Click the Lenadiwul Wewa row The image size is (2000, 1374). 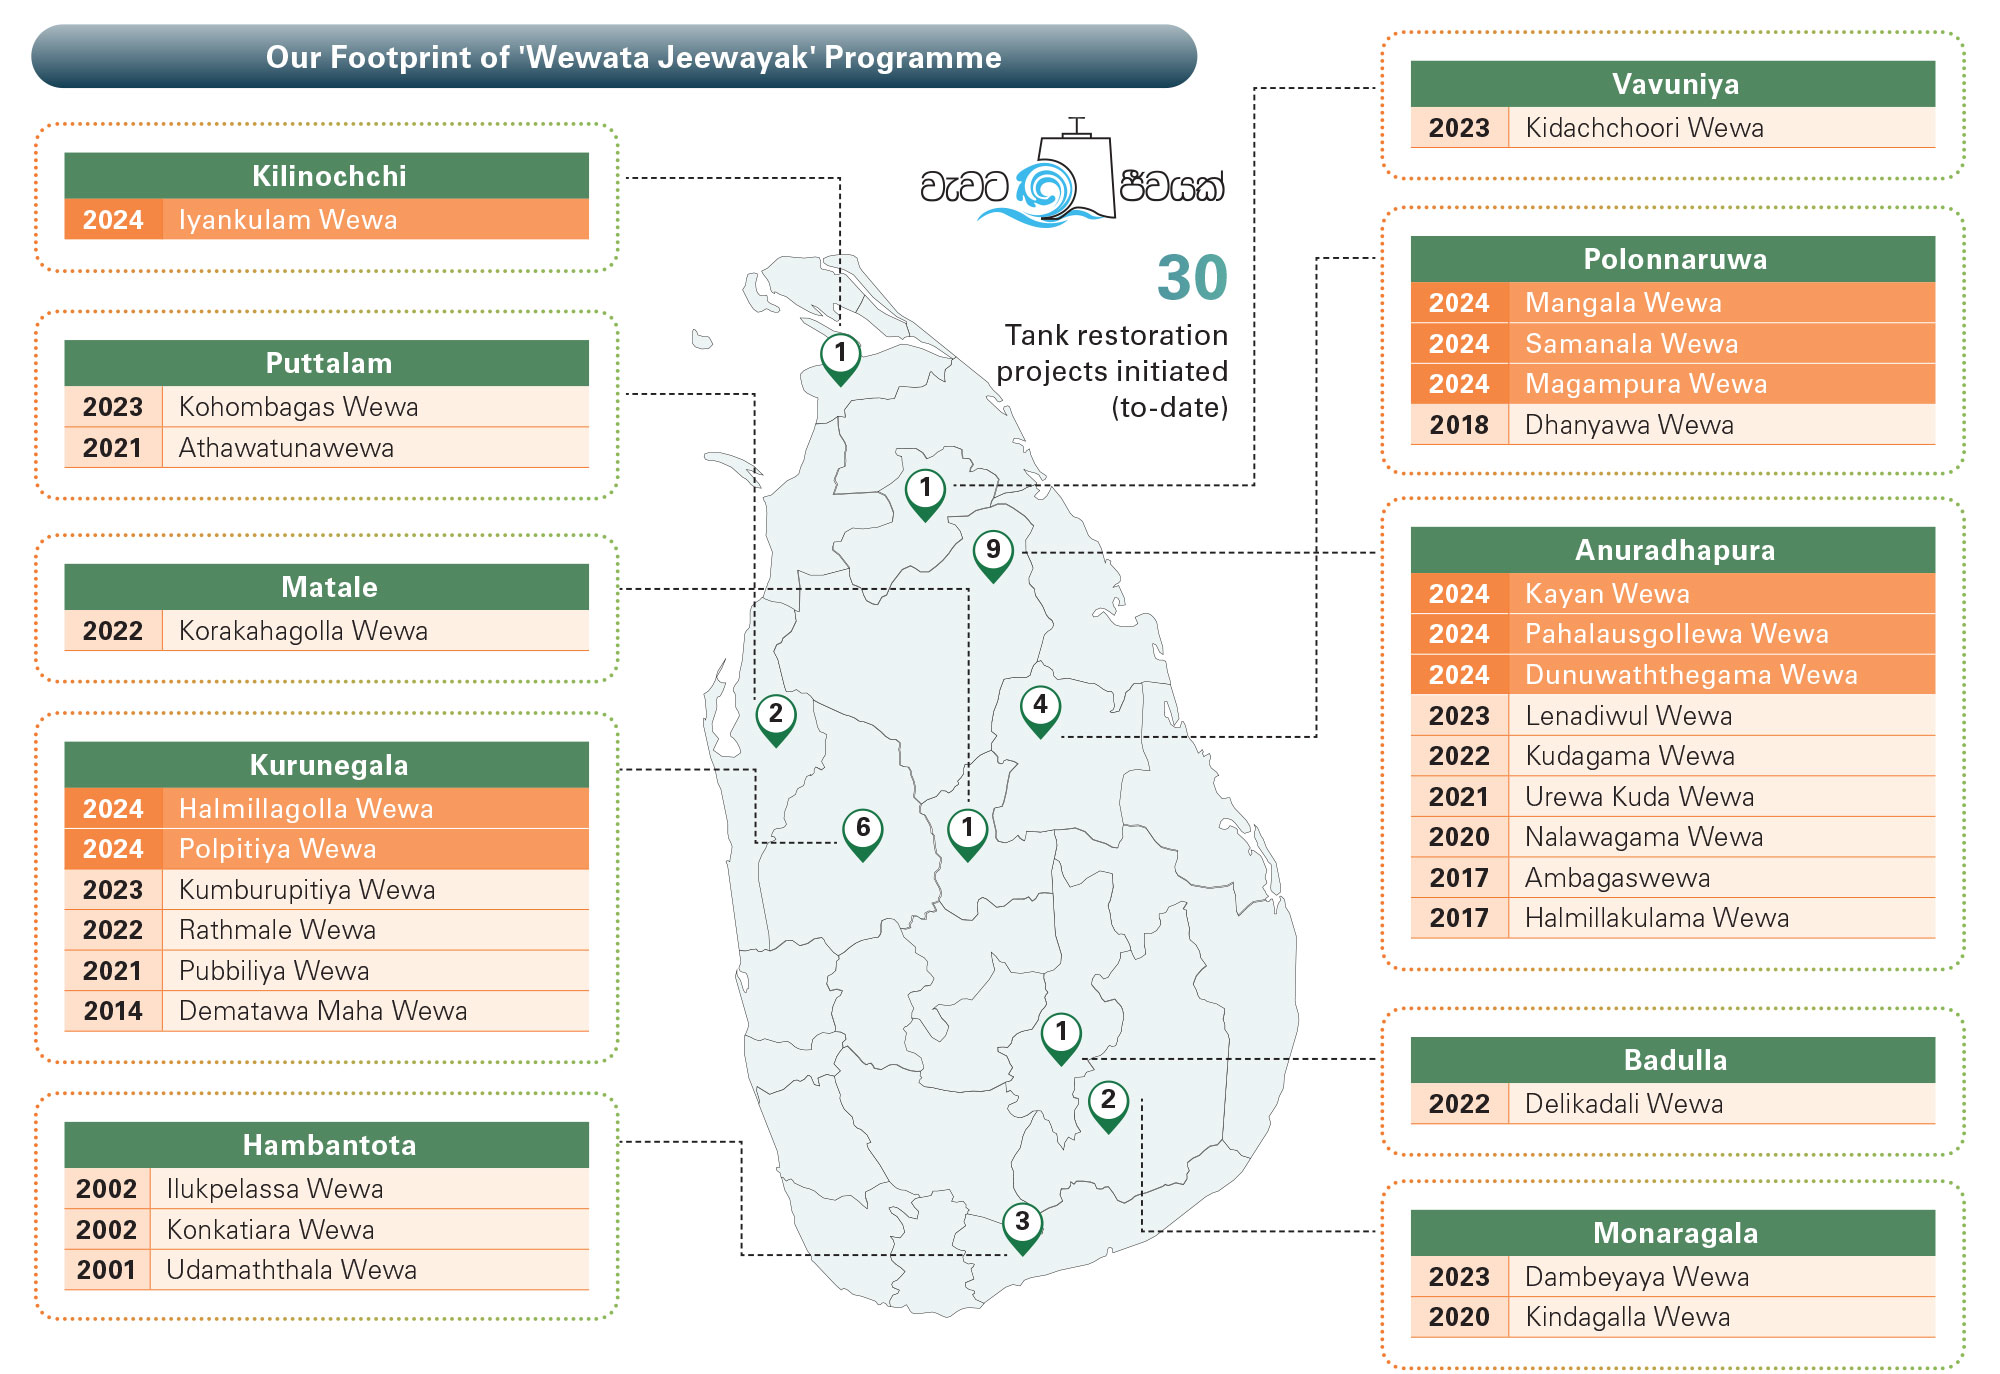[x=1673, y=716]
